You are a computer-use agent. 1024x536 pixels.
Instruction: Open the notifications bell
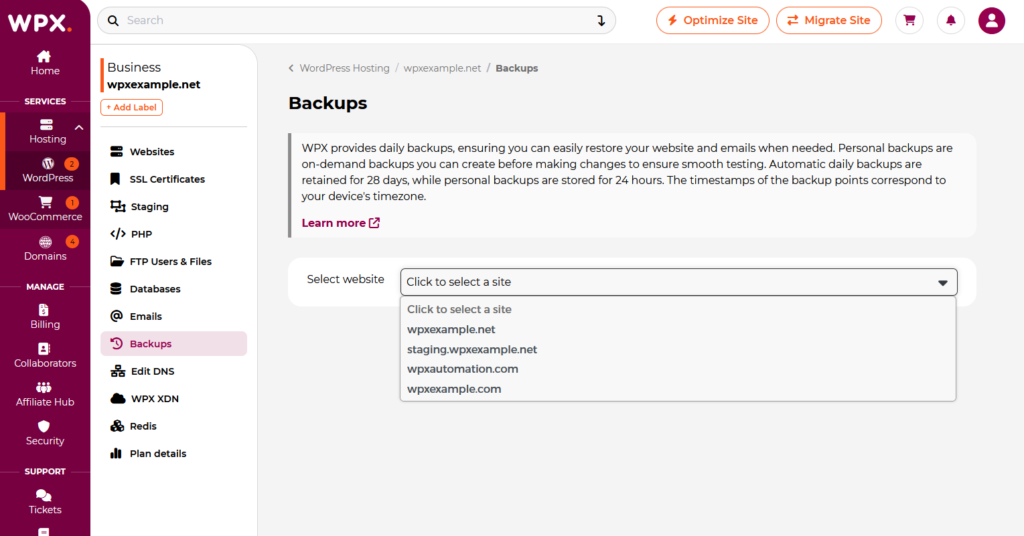(951, 20)
